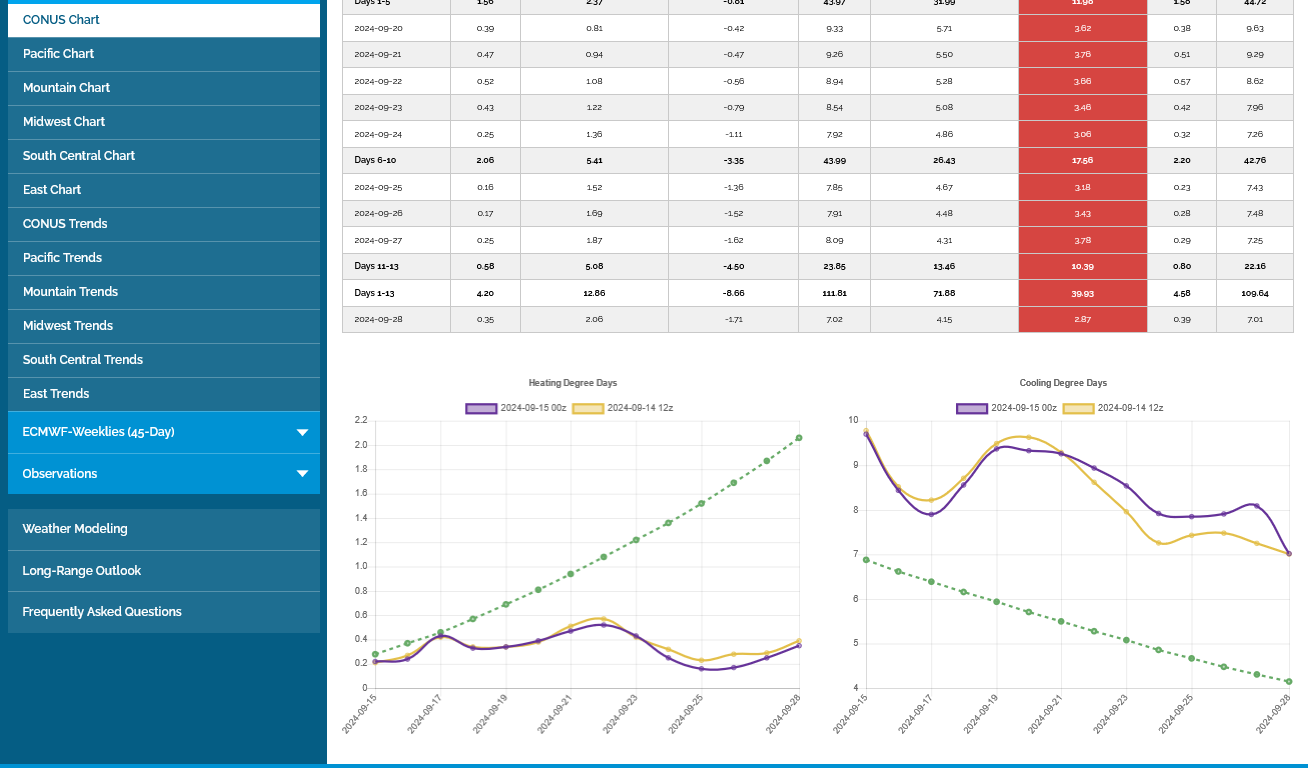Open the Weather Modeling section
1308x768 pixels.
click(x=75, y=529)
